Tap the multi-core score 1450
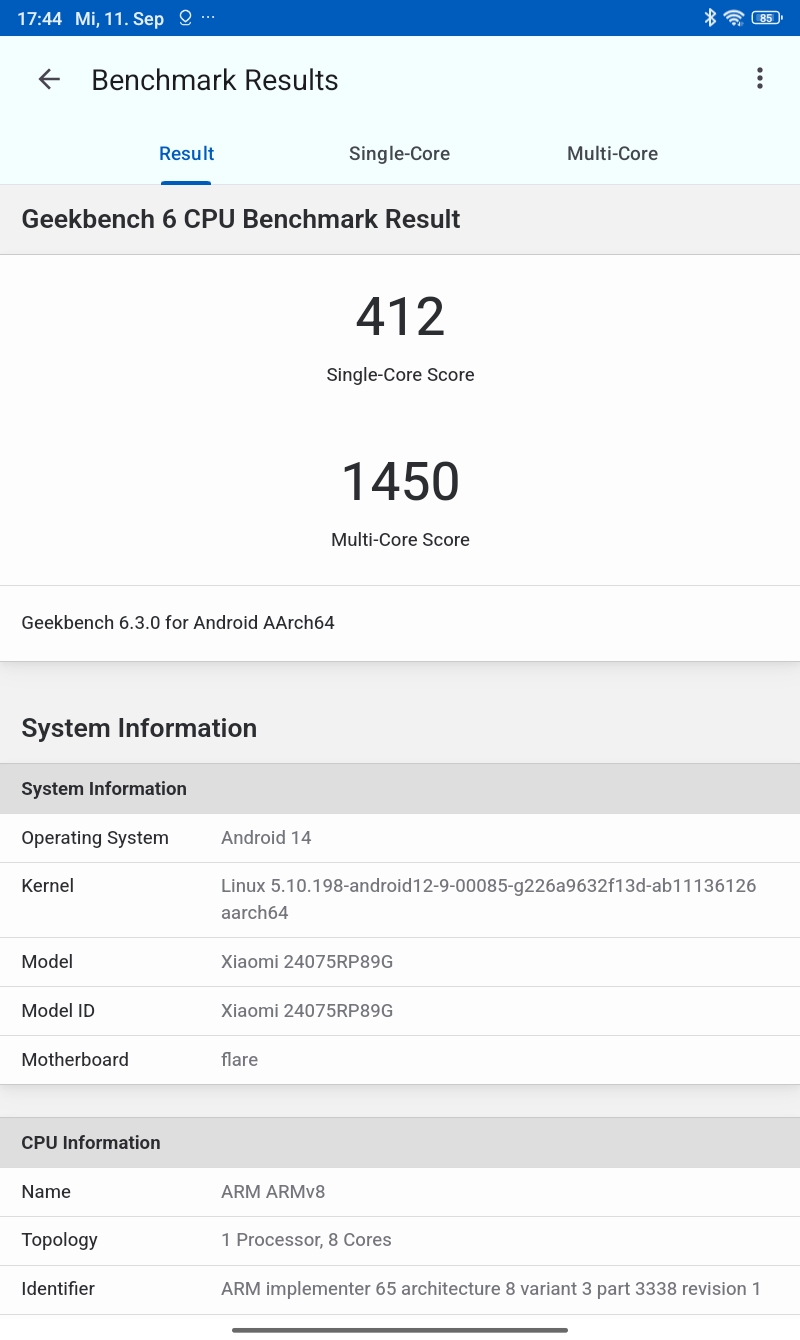The width and height of the screenshot is (800, 1340). pos(400,481)
